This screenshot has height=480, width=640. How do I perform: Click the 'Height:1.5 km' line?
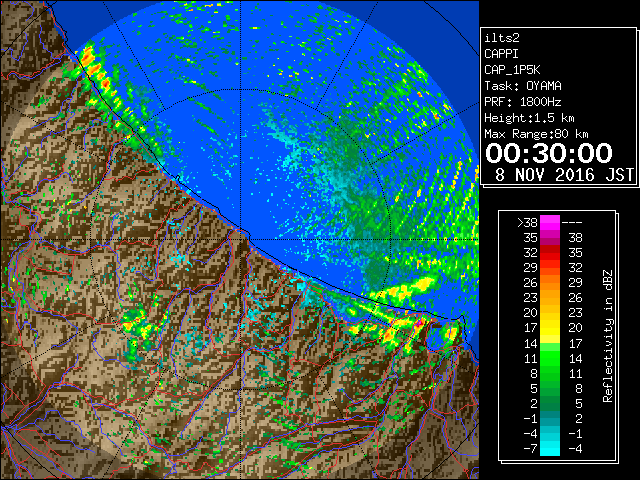(x=529, y=118)
